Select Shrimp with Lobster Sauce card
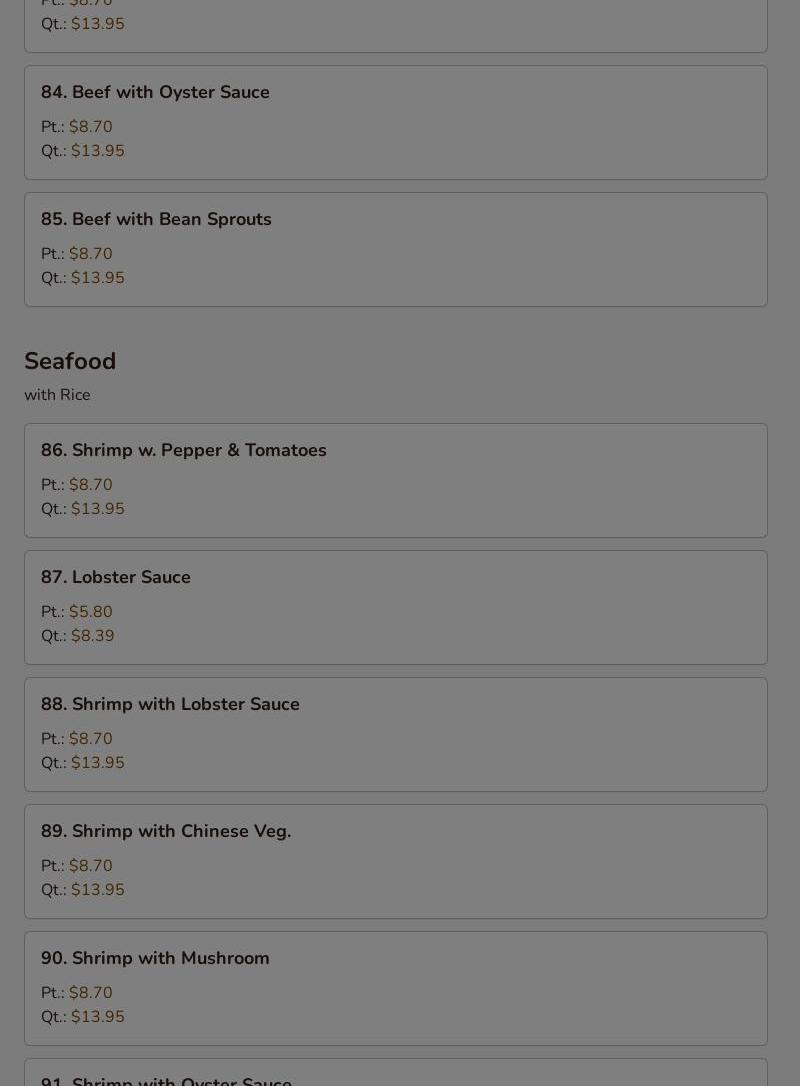The width and height of the screenshot is (800, 1086). pos(395,734)
